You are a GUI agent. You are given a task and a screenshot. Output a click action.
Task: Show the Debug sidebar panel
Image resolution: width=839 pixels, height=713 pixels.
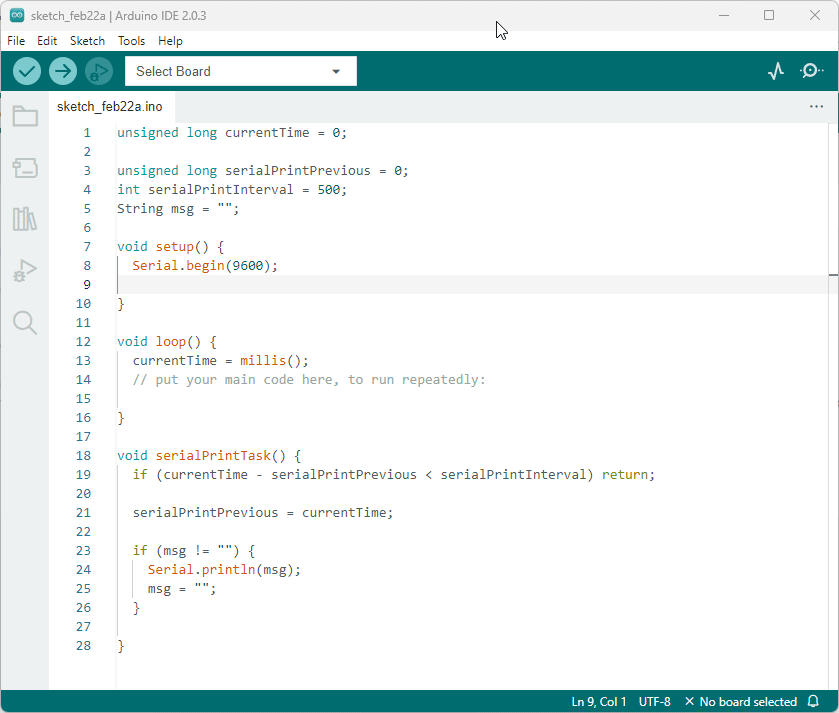(25, 270)
